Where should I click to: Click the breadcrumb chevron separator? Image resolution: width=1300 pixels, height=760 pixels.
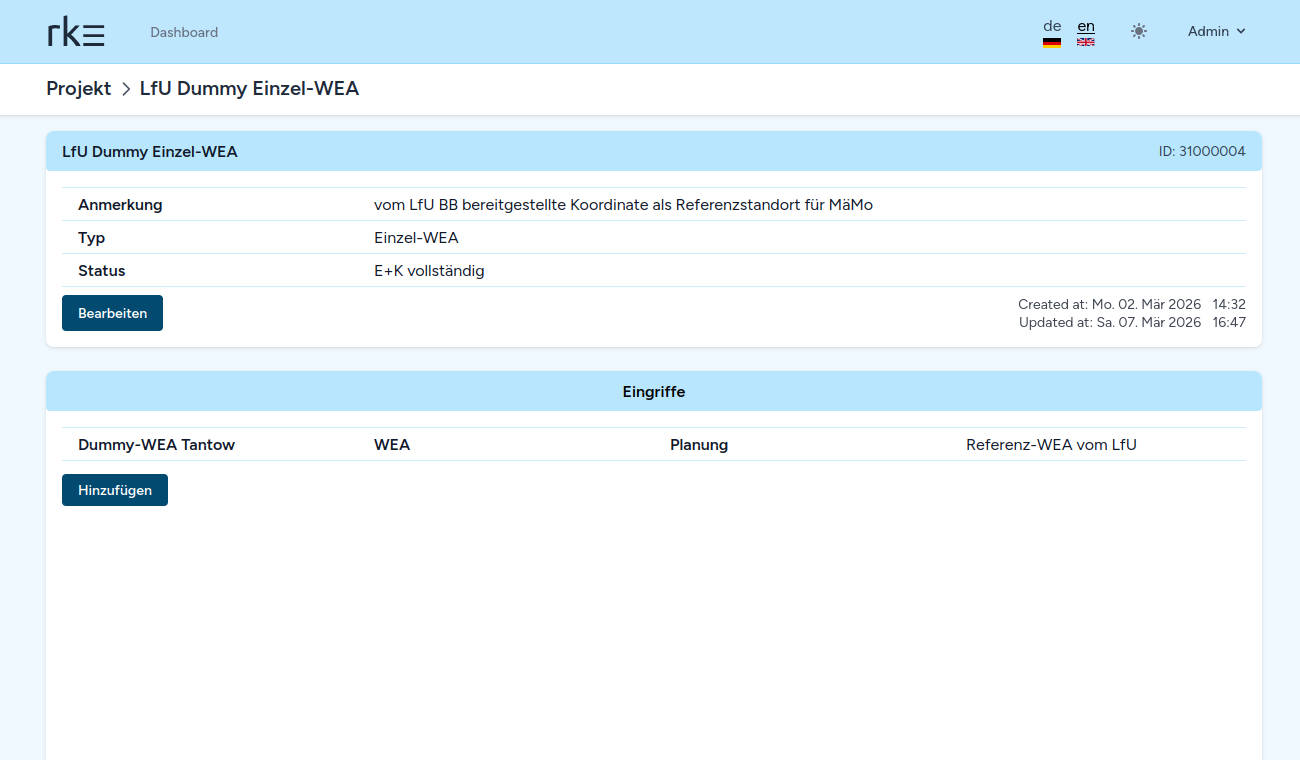(126, 89)
